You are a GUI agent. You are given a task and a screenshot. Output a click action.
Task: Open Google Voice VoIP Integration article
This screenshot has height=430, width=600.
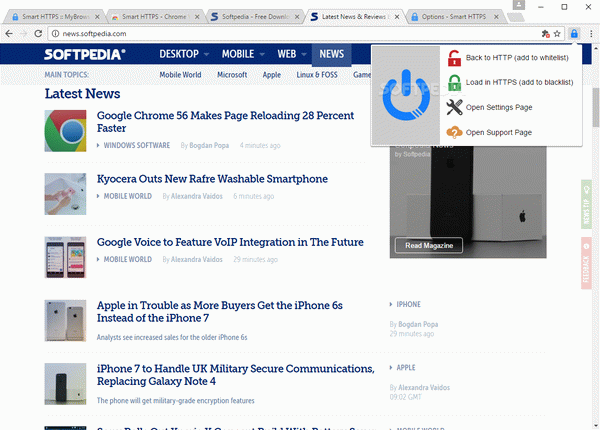point(230,242)
